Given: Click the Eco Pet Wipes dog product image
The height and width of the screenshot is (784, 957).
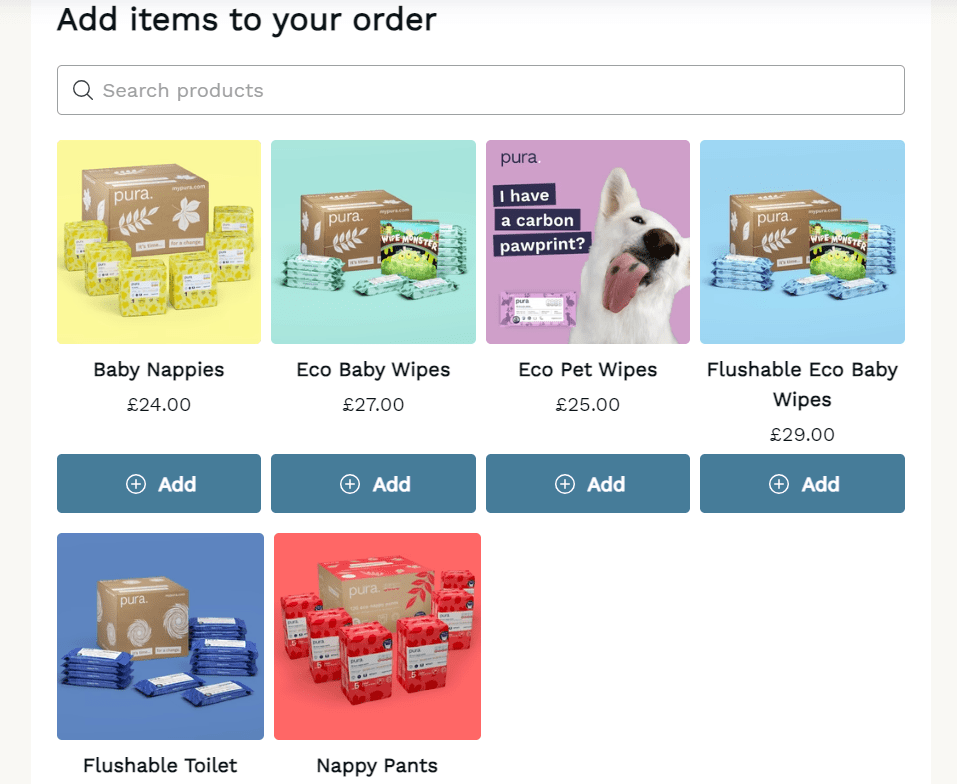Looking at the screenshot, I should click(x=587, y=241).
